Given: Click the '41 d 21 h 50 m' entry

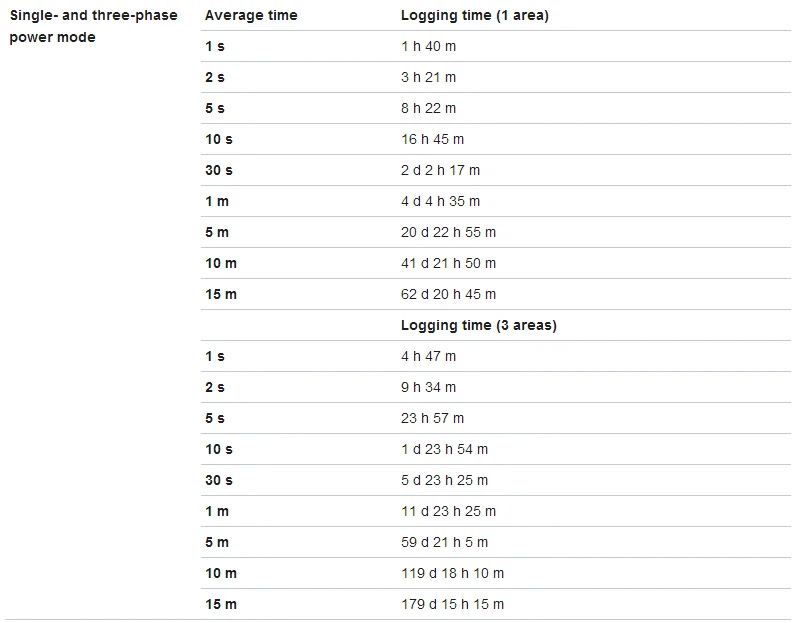Looking at the screenshot, I should [x=448, y=263].
